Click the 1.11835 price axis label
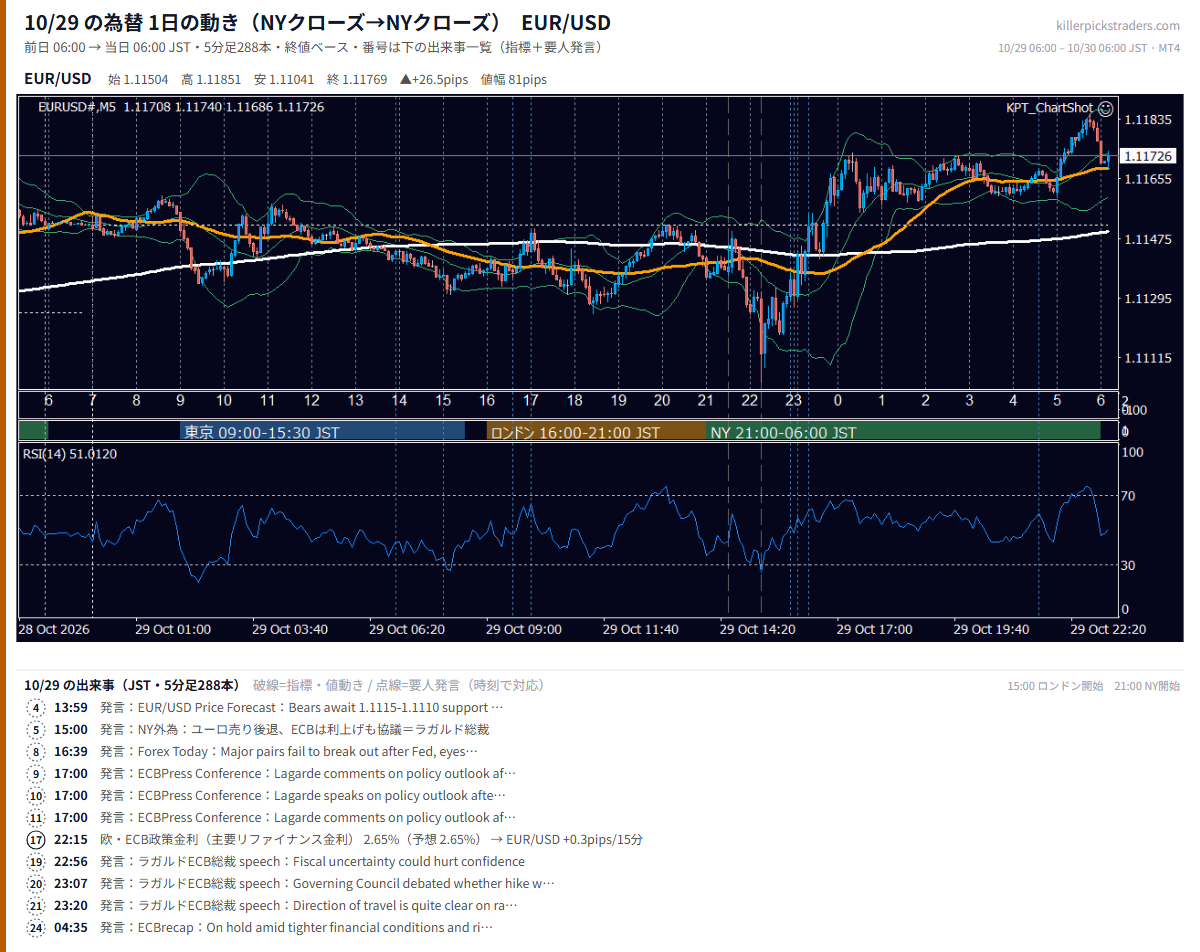The width and height of the screenshot is (1200, 952). (x=1147, y=120)
